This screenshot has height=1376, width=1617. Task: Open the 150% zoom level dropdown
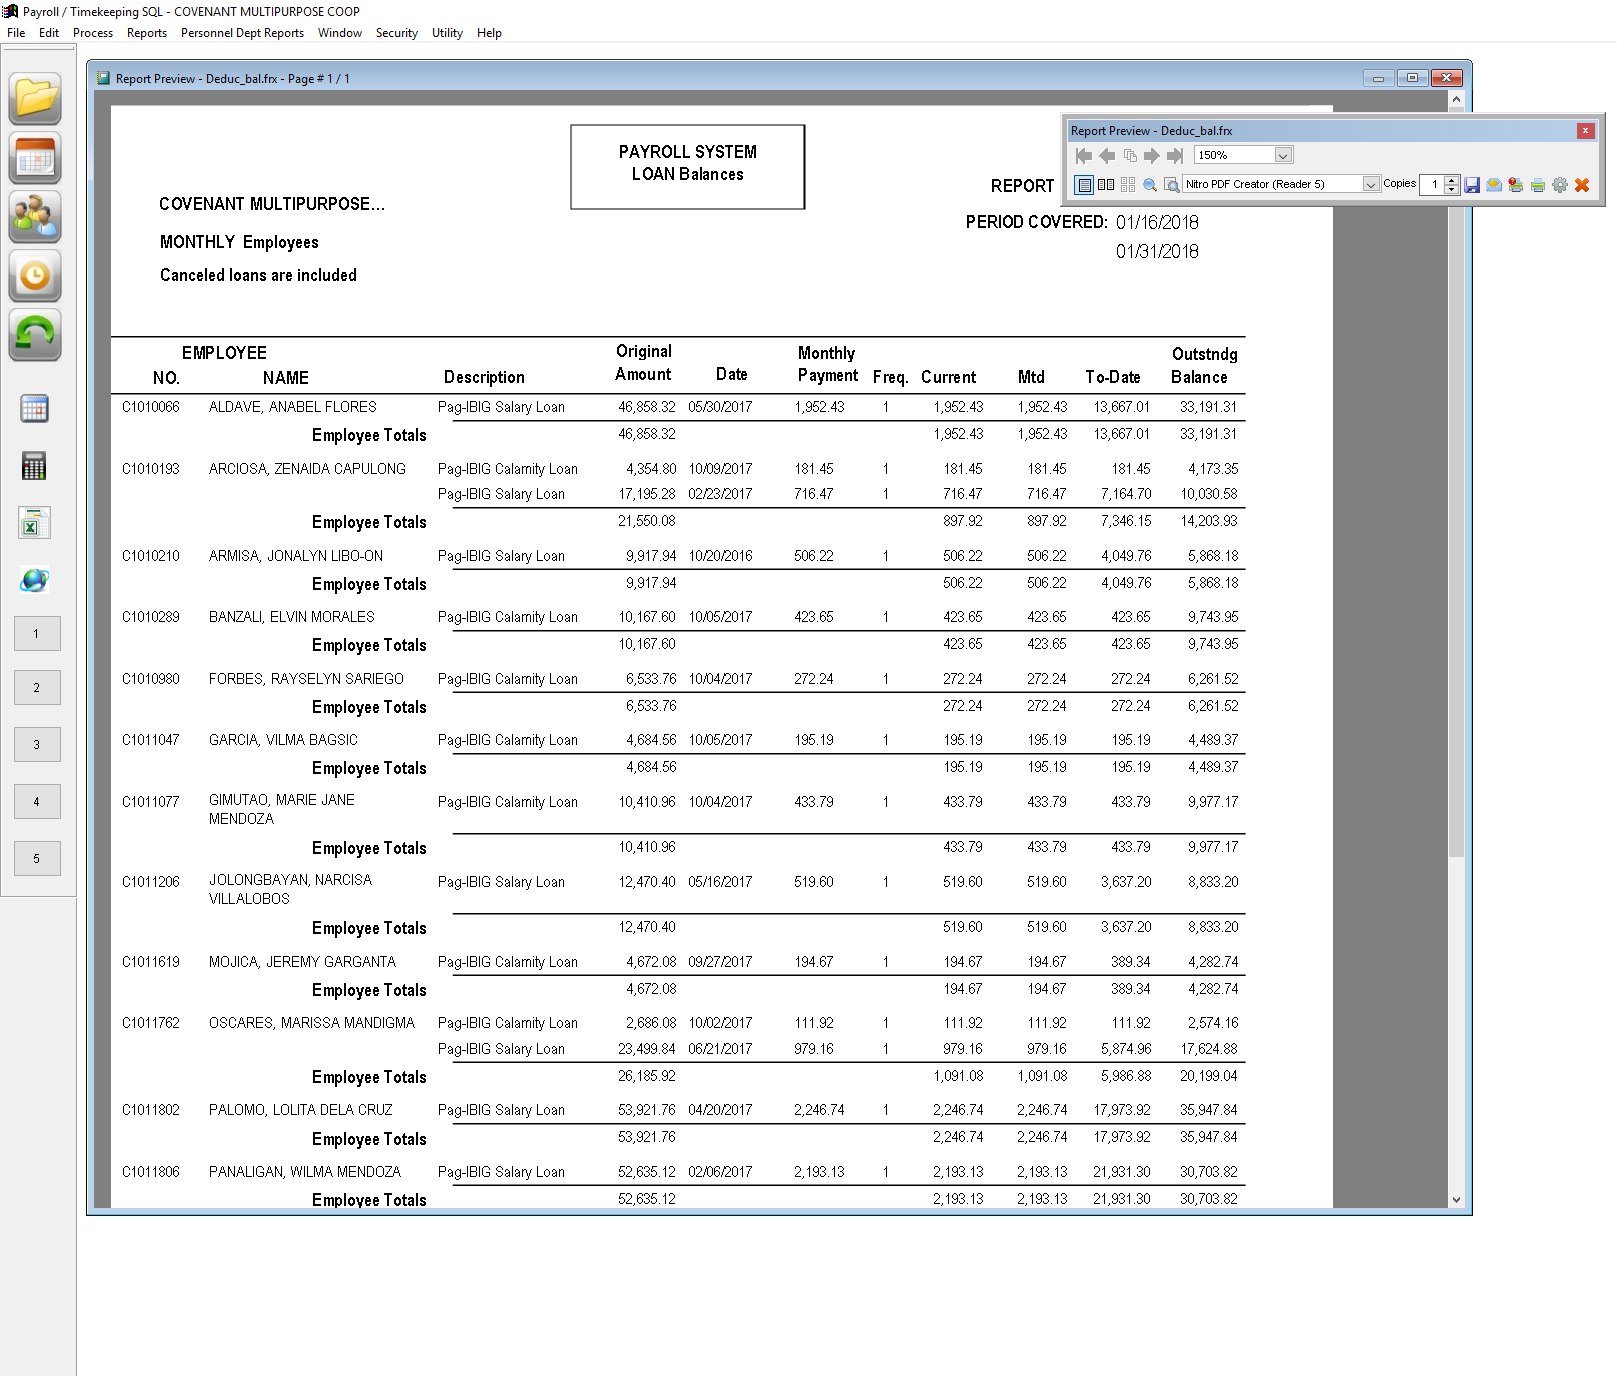pyautogui.click(x=1283, y=155)
